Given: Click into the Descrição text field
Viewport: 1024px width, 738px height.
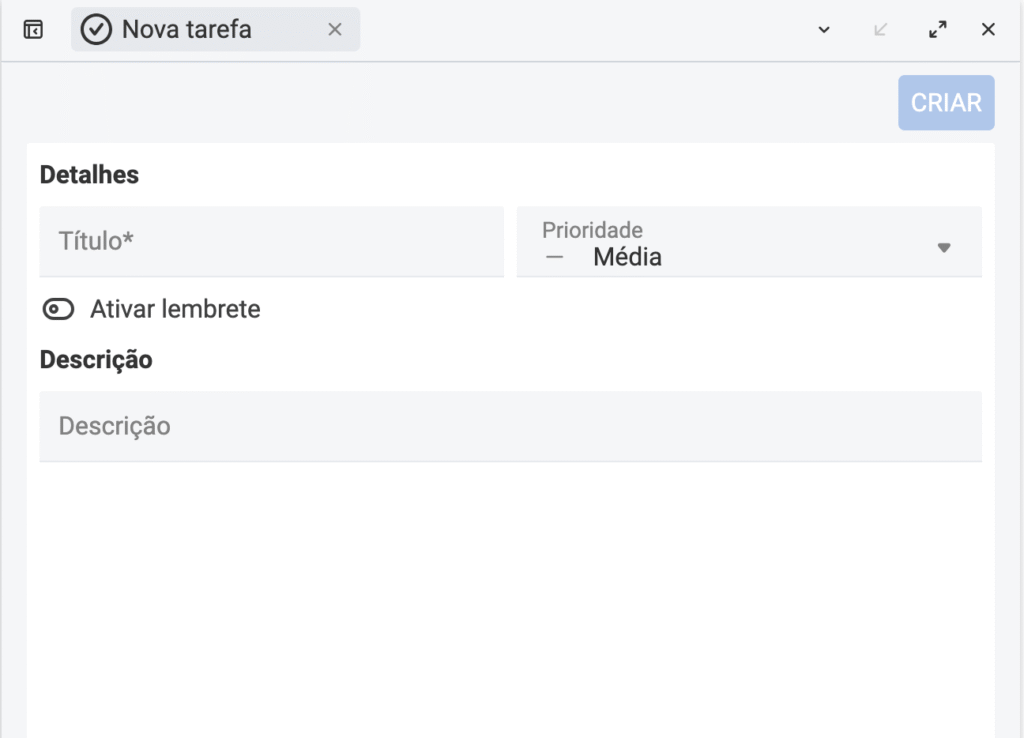Looking at the screenshot, I should (510, 426).
